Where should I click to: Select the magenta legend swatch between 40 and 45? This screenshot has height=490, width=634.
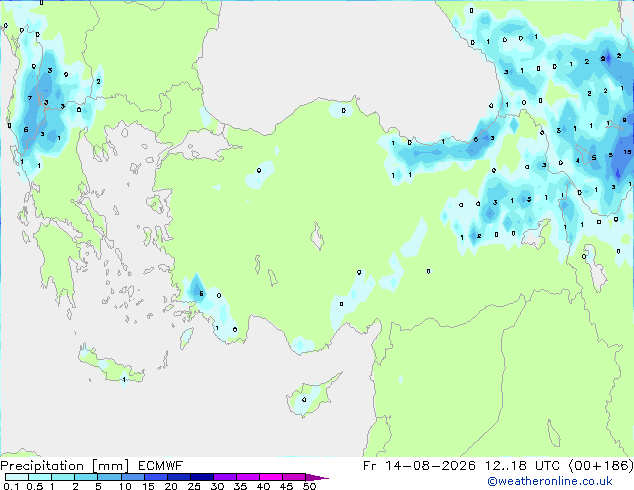pos(271,477)
